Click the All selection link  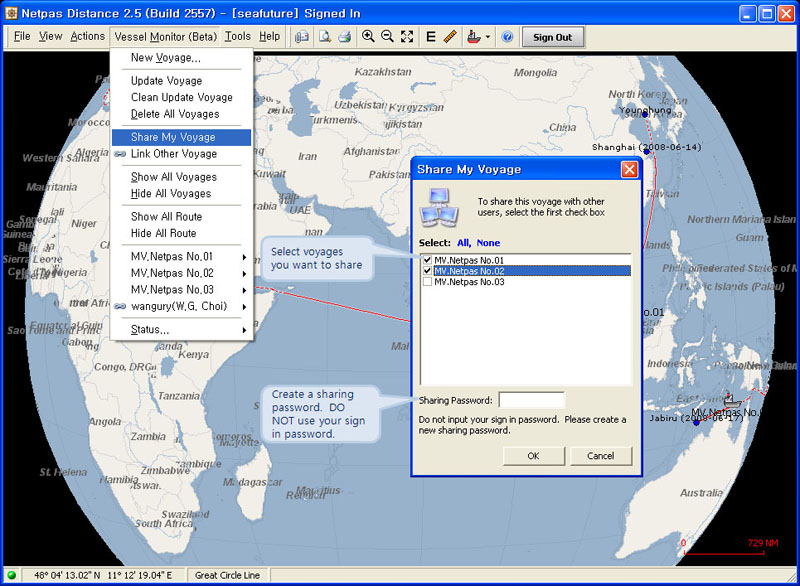pyautogui.click(x=464, y=243)
